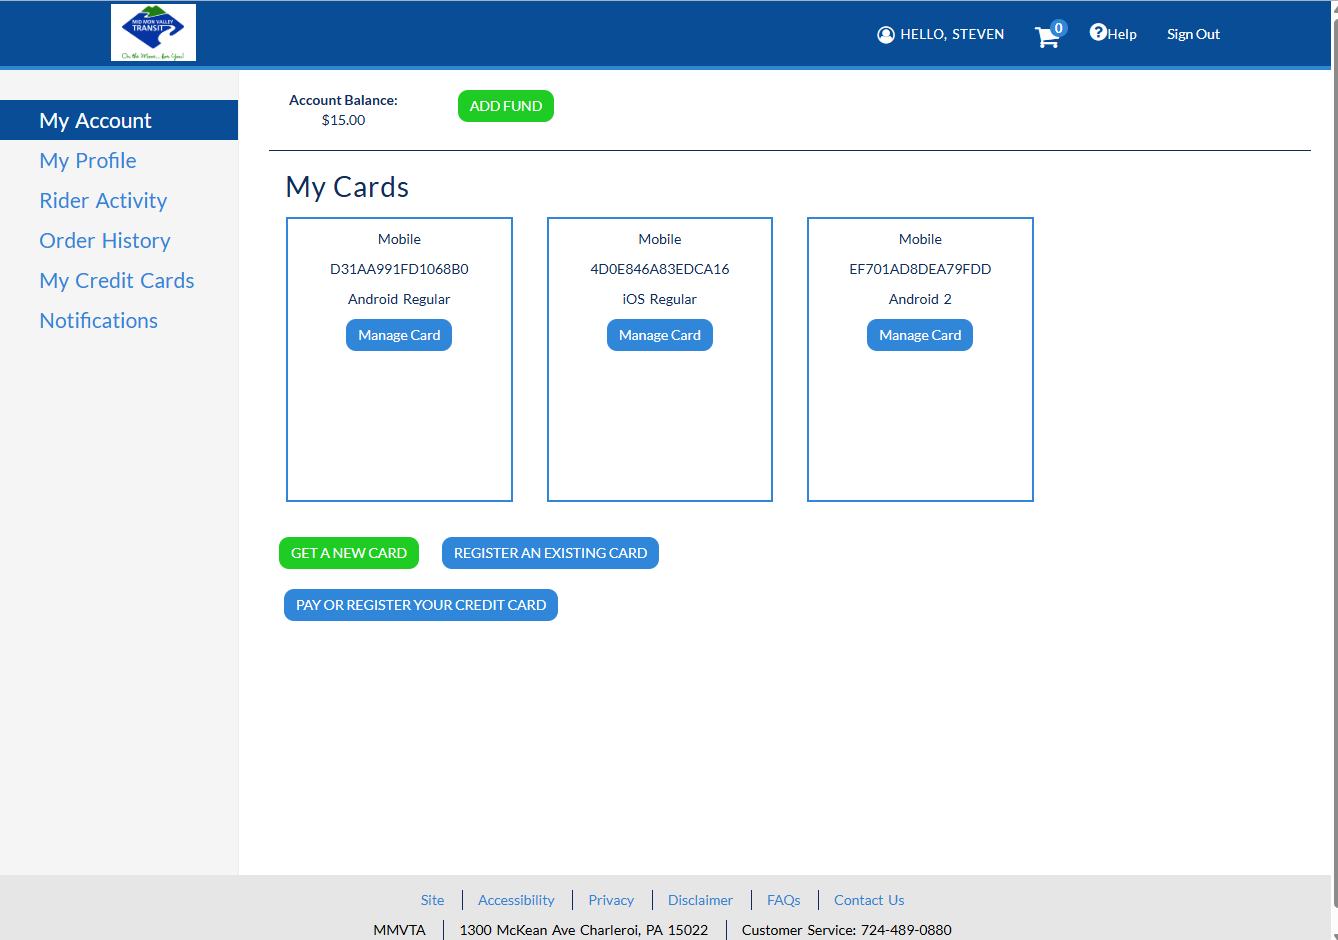Screen dimensions: 1338x940
Task: Open My Credit Cards section
Action: 117,281
